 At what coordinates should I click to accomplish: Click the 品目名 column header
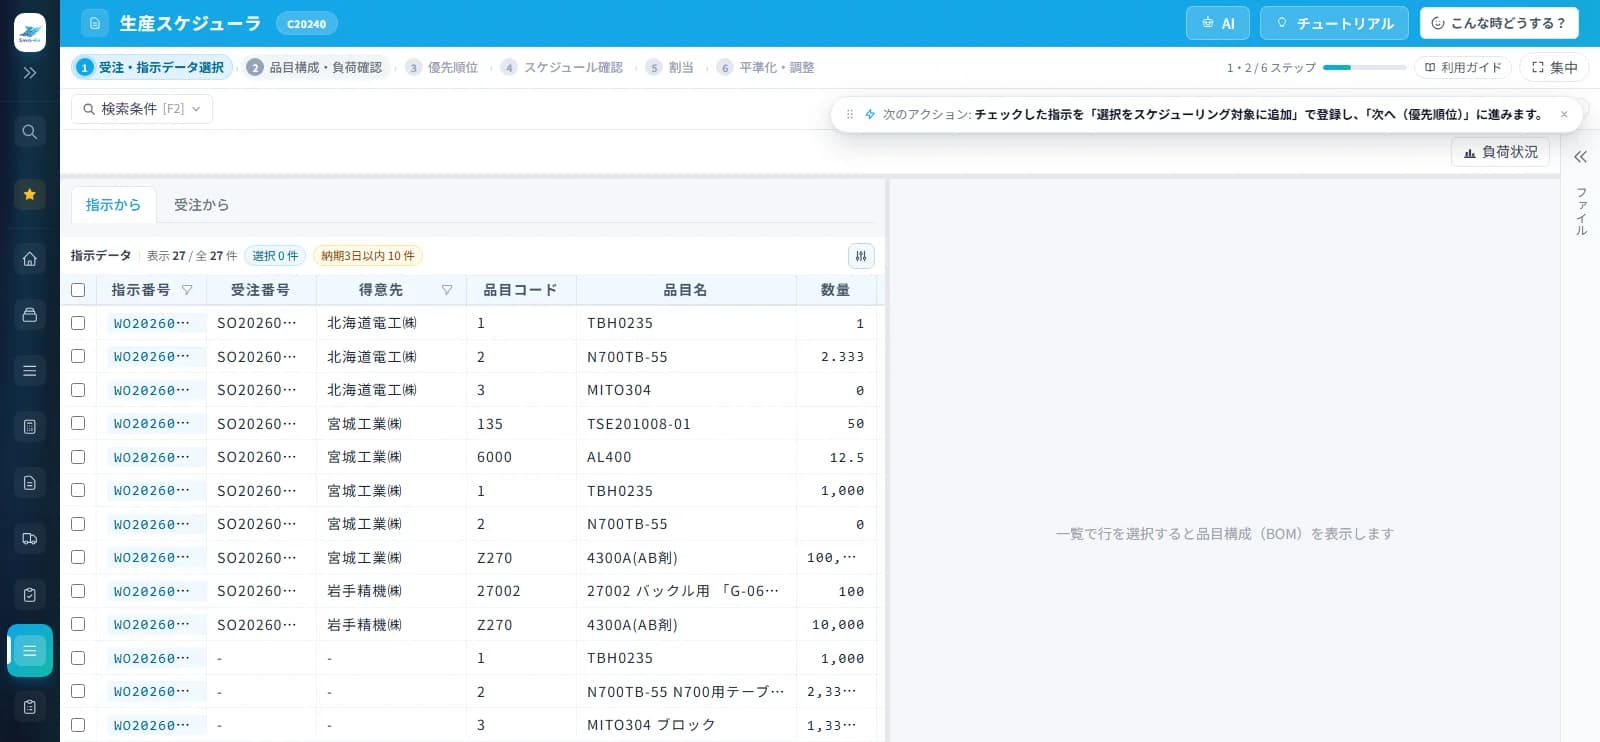(x=686, y=290)
